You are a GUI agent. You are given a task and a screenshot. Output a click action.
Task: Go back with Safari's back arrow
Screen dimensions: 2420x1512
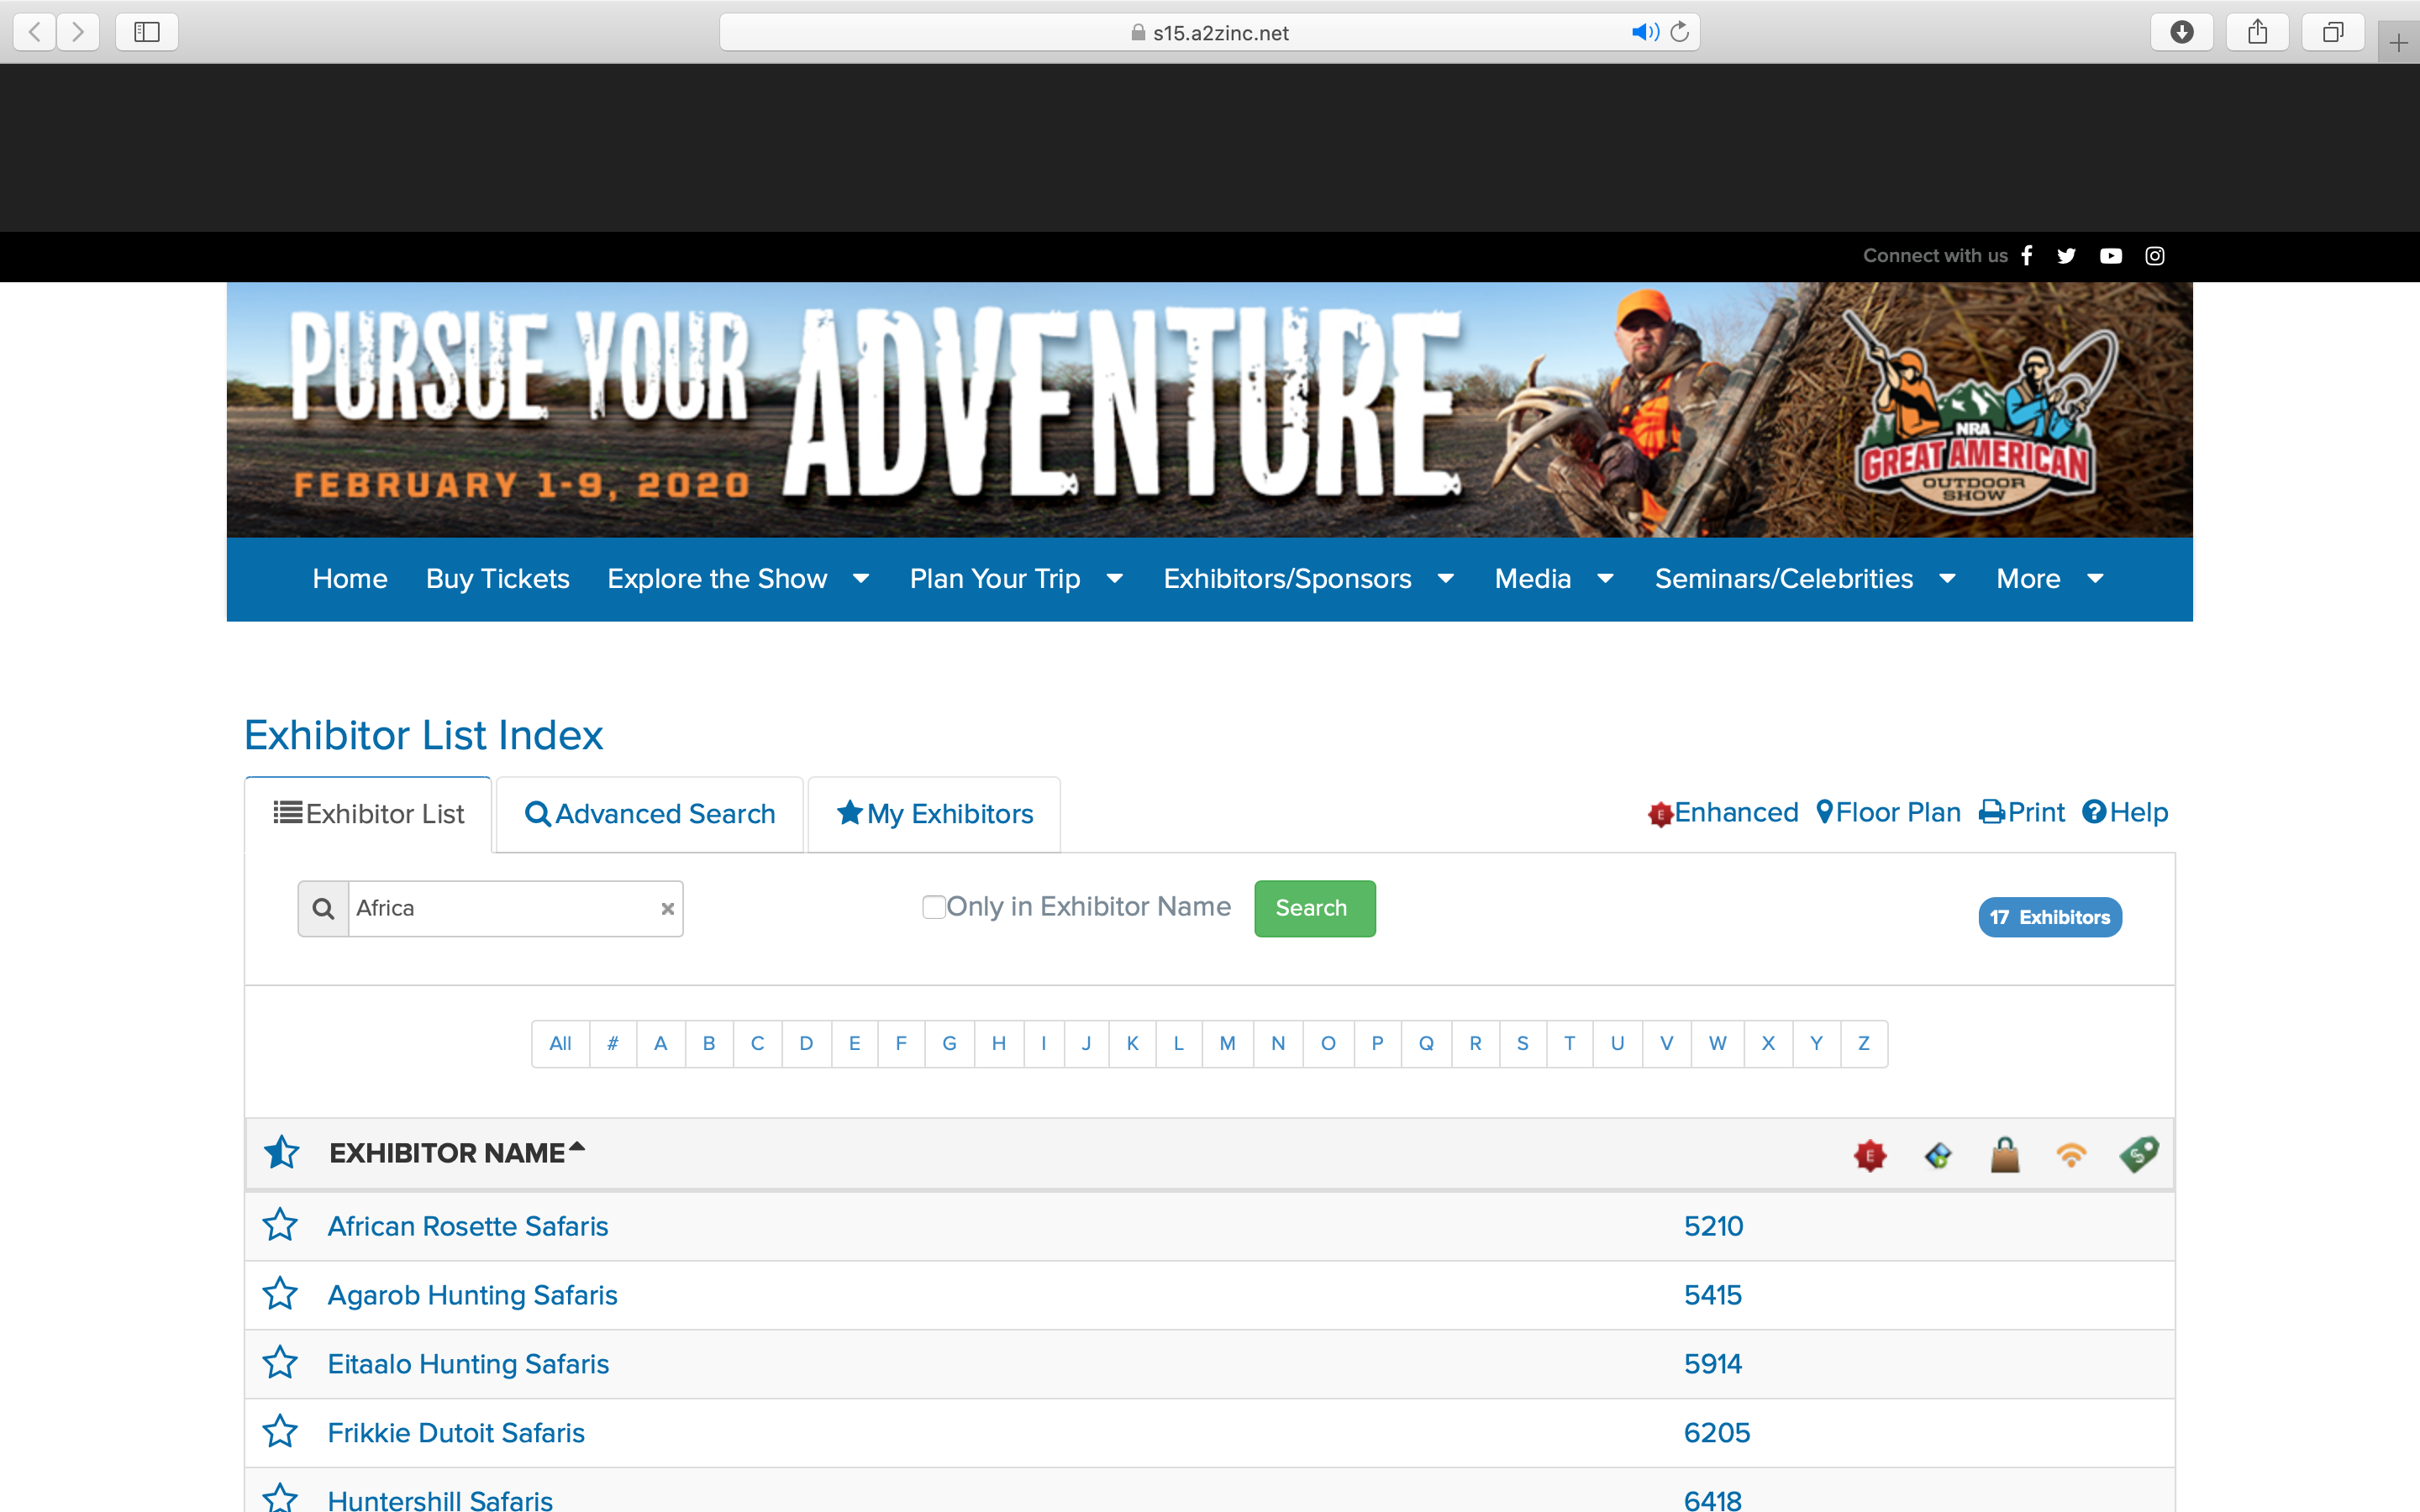click(35, 32)
